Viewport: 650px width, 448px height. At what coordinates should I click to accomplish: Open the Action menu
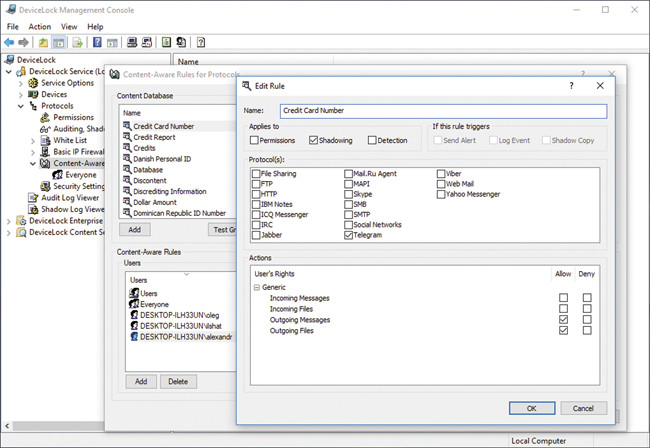pos(40,26)
